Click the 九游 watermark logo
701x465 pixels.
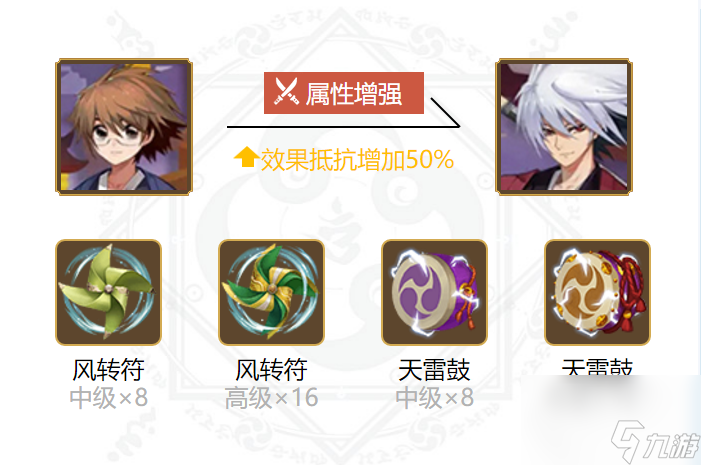pyautogui.click(x=655, y=441)
